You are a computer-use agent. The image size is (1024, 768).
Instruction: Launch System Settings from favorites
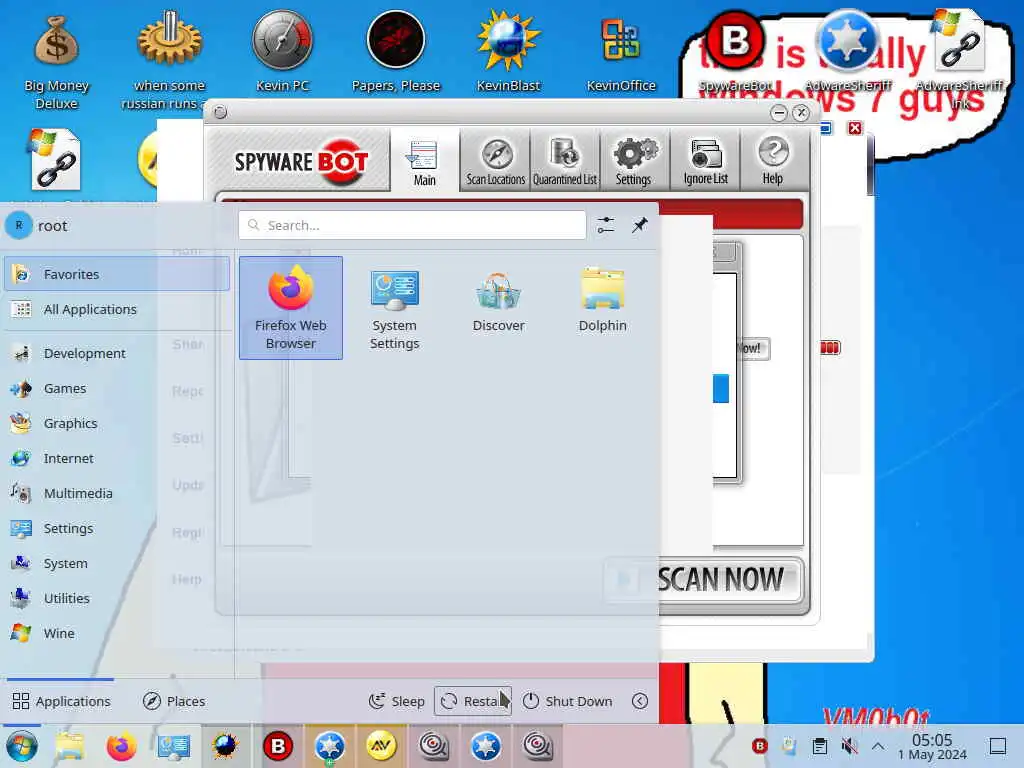tap(394, 308)
